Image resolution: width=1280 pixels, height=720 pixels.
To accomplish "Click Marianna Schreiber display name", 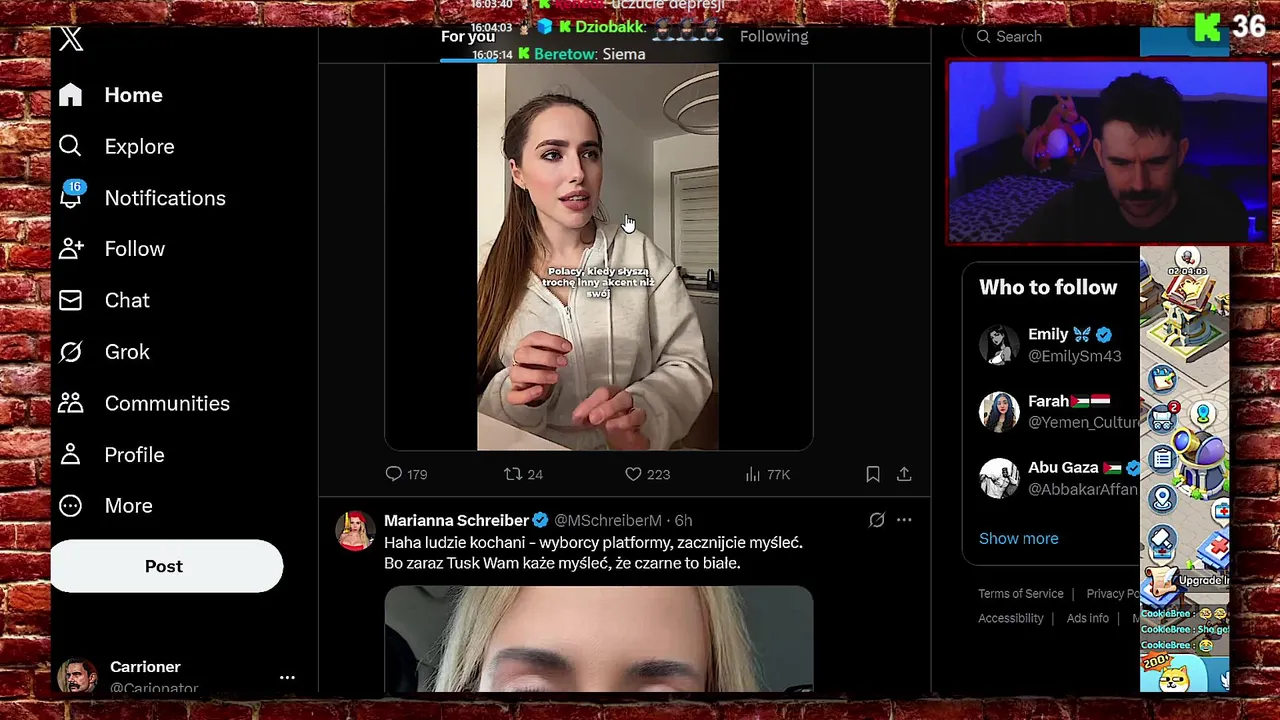I will pos(456,520).
